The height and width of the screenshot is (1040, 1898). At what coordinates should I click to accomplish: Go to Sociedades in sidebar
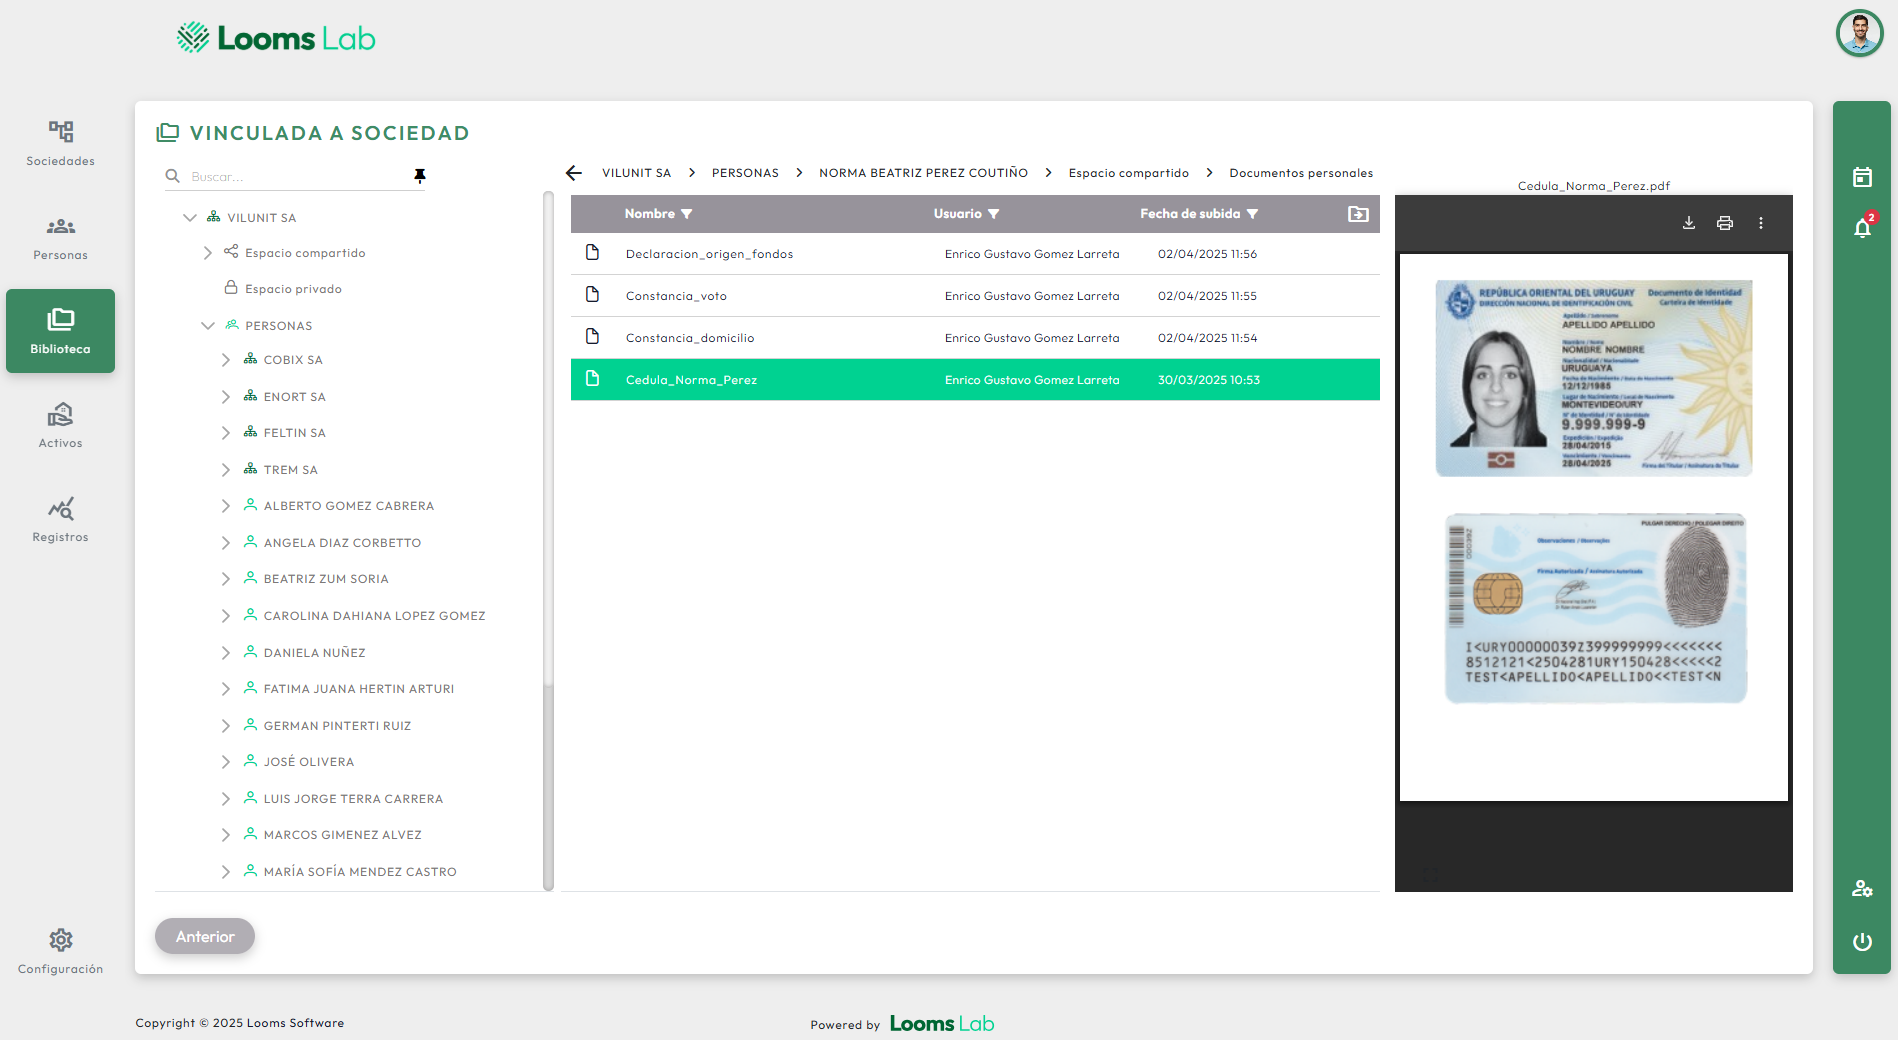point(60,143)
